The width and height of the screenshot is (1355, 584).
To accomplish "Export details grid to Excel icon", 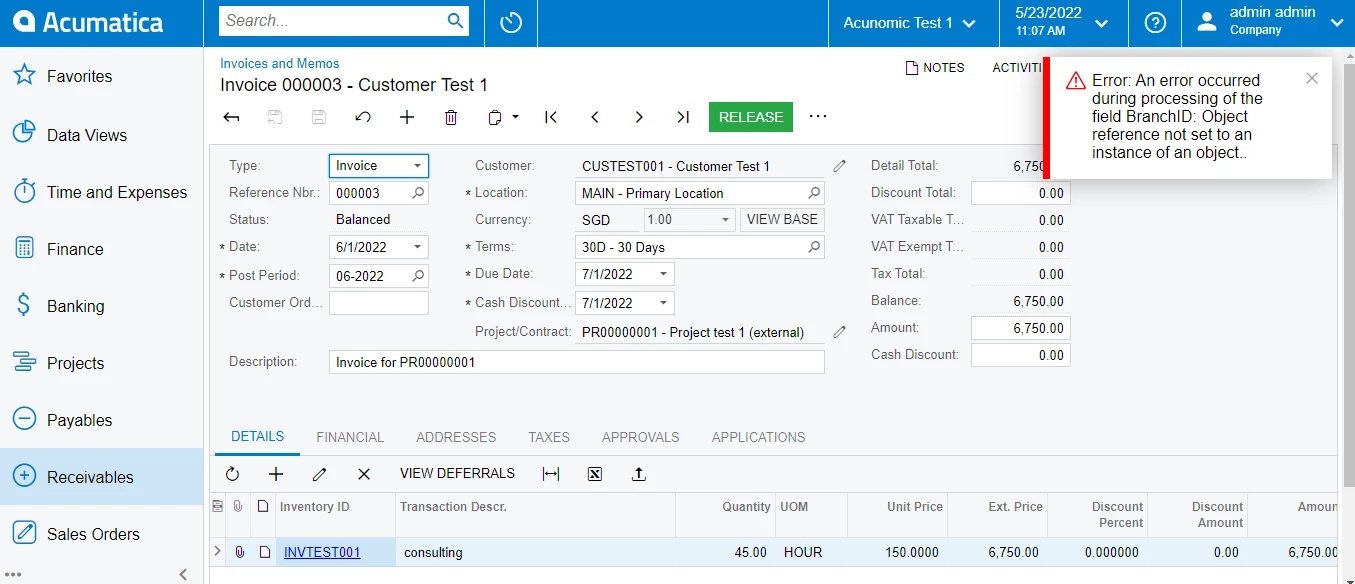I will tap(595, 474).
